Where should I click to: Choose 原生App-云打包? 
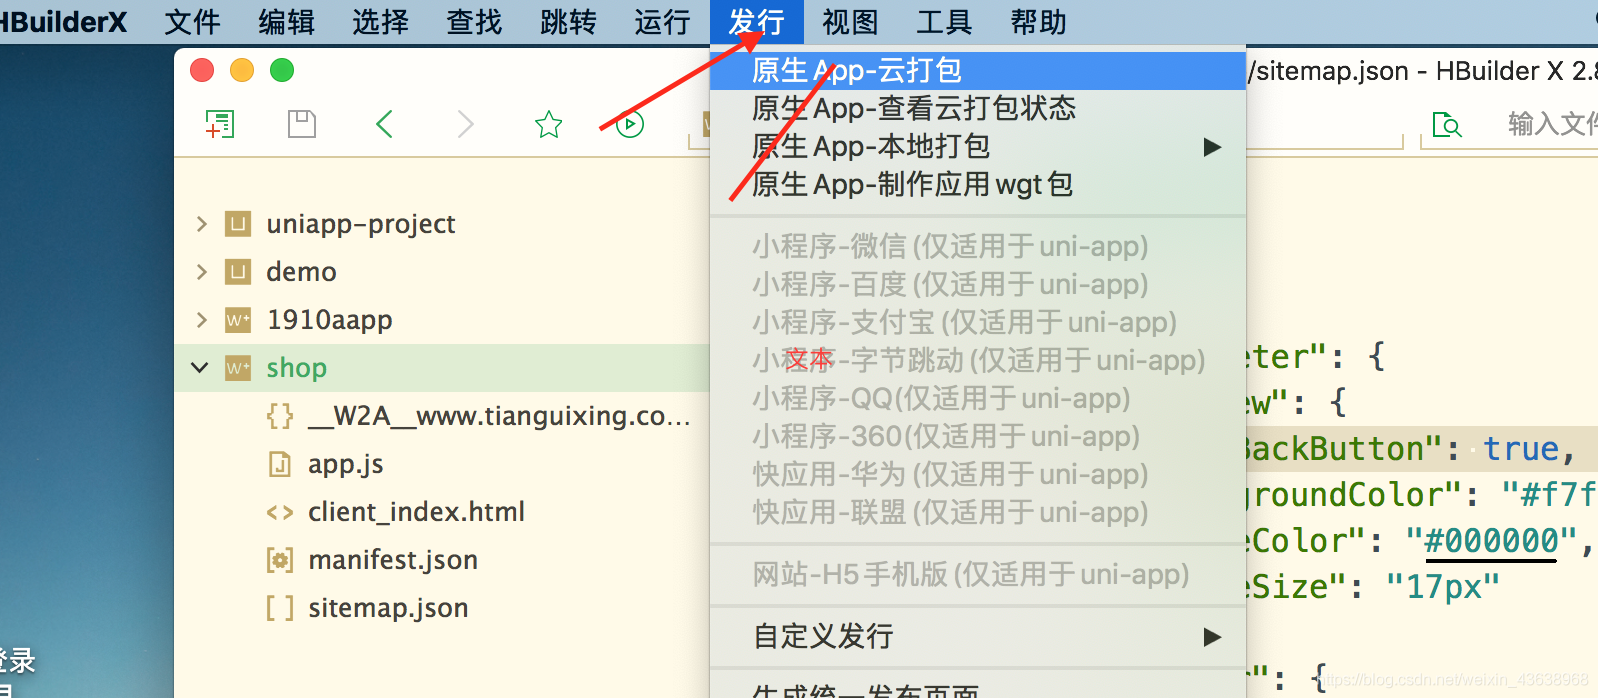[x=978, y=70]
